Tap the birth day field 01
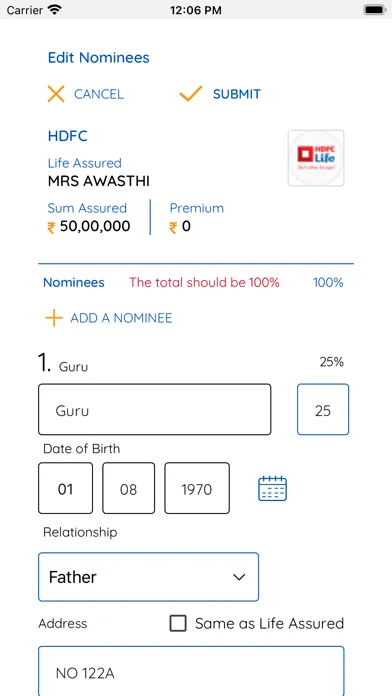392x696 pixels. coord(65,488)
